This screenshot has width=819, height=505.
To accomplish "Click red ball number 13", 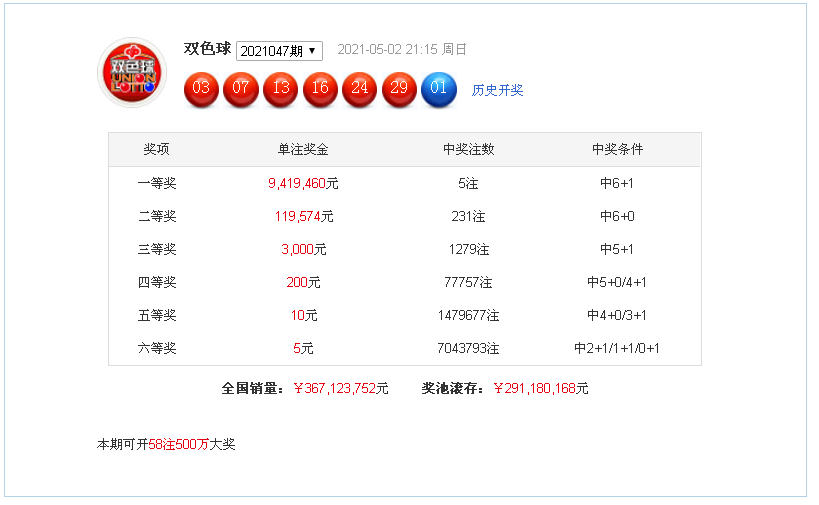I will (x=280, y=89).
